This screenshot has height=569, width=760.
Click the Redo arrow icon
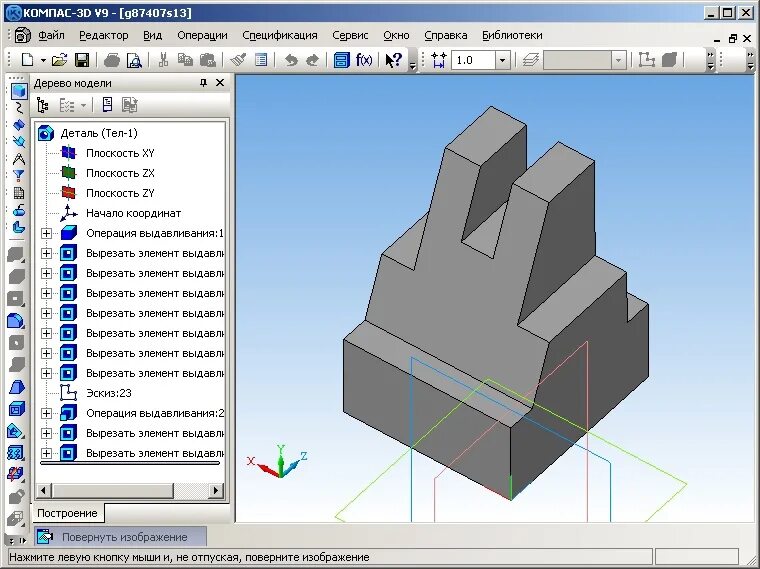pyautogui.click(x=313, y=60)
